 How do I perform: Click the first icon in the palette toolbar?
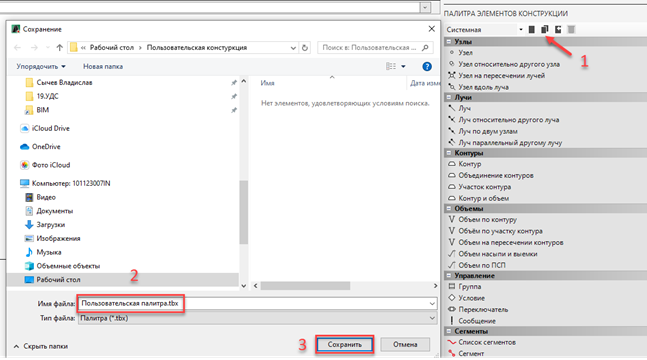(532, 29)
